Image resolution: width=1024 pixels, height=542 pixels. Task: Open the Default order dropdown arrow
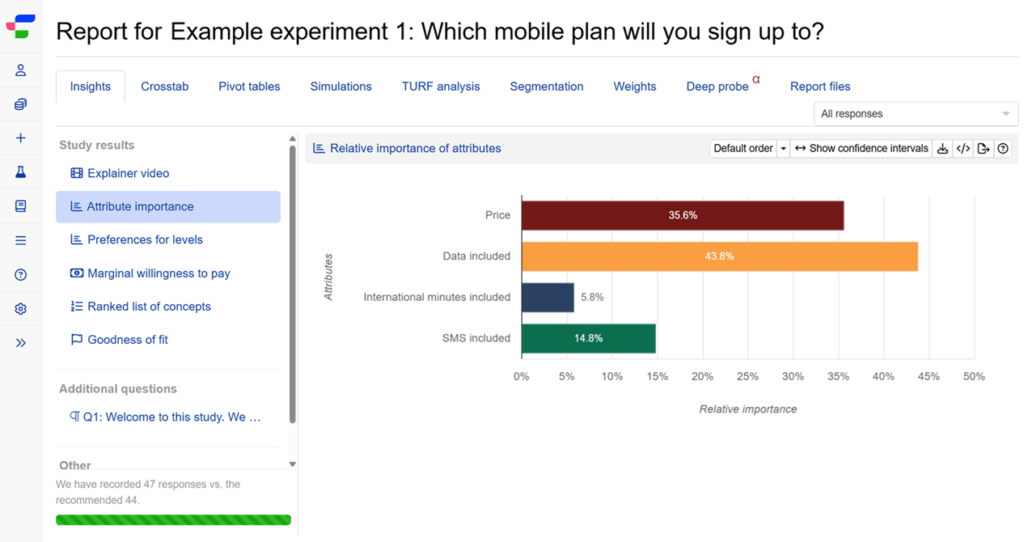coord(783,149)
